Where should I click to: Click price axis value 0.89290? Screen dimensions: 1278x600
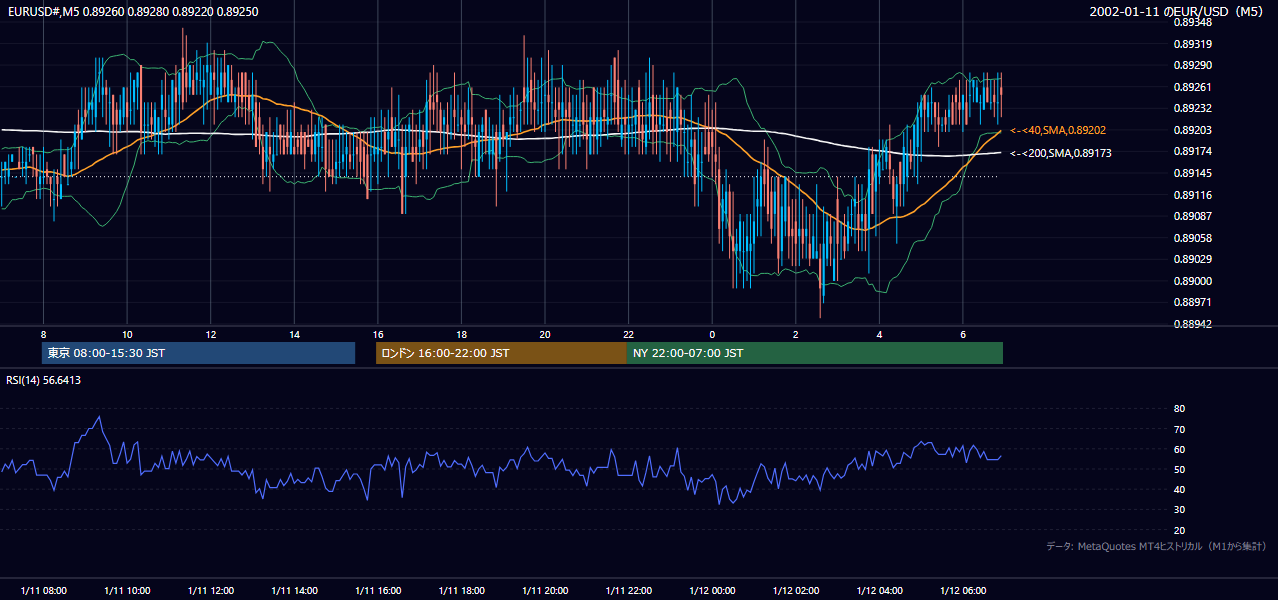pos(1193,65)
